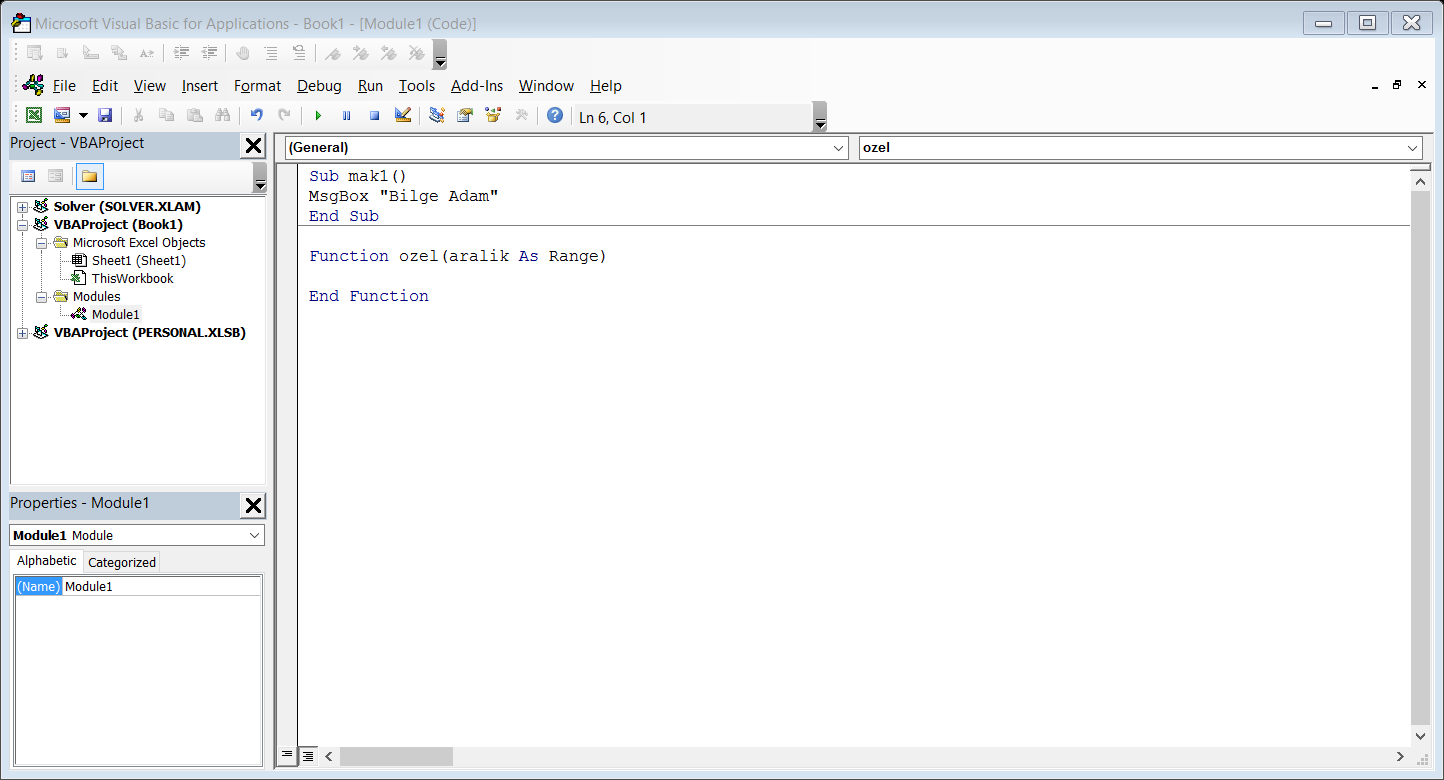Click the Comment Block icon

[270, 53]
